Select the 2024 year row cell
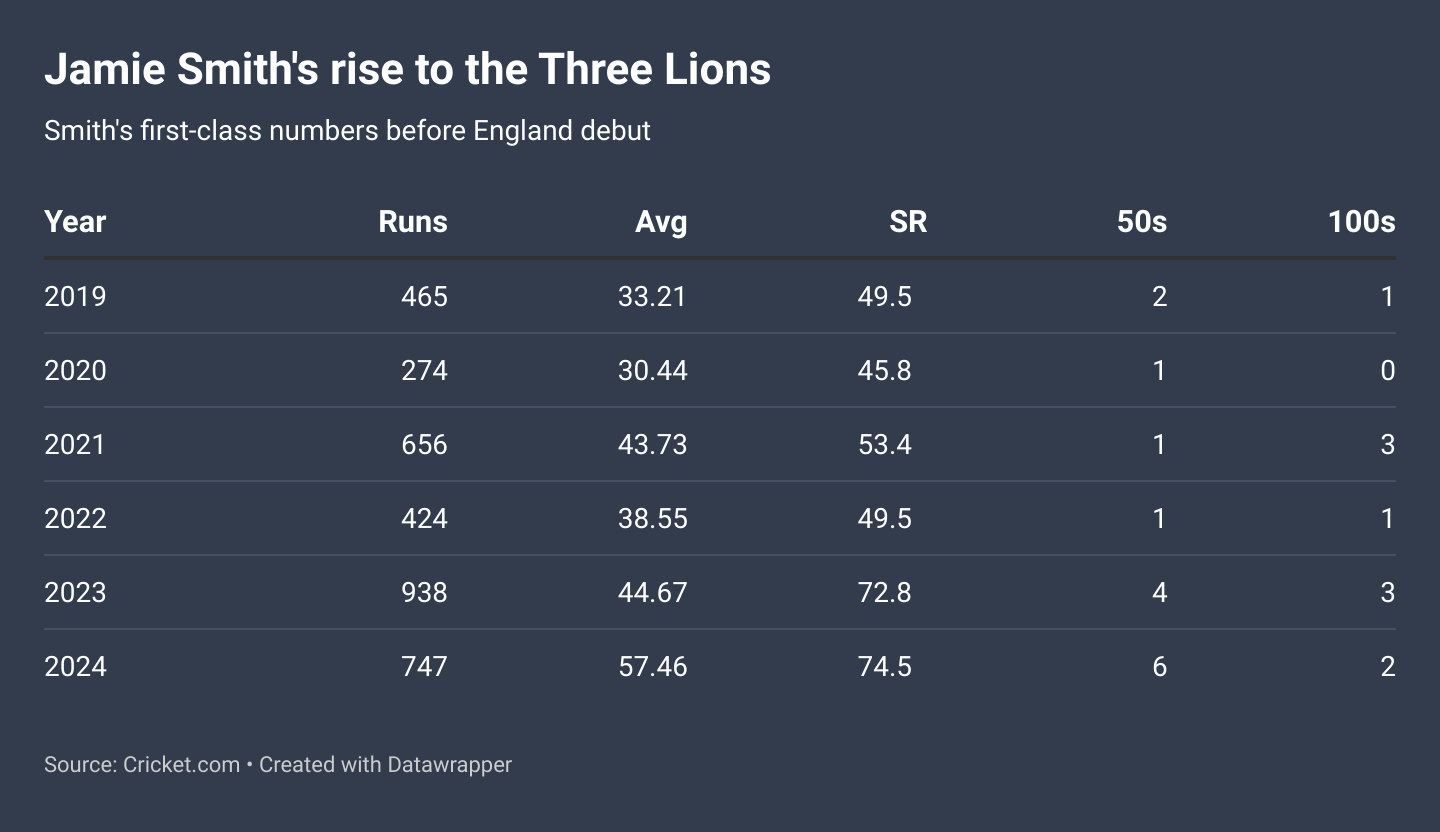The image size is (1440, 832). [x=75, y=667]
